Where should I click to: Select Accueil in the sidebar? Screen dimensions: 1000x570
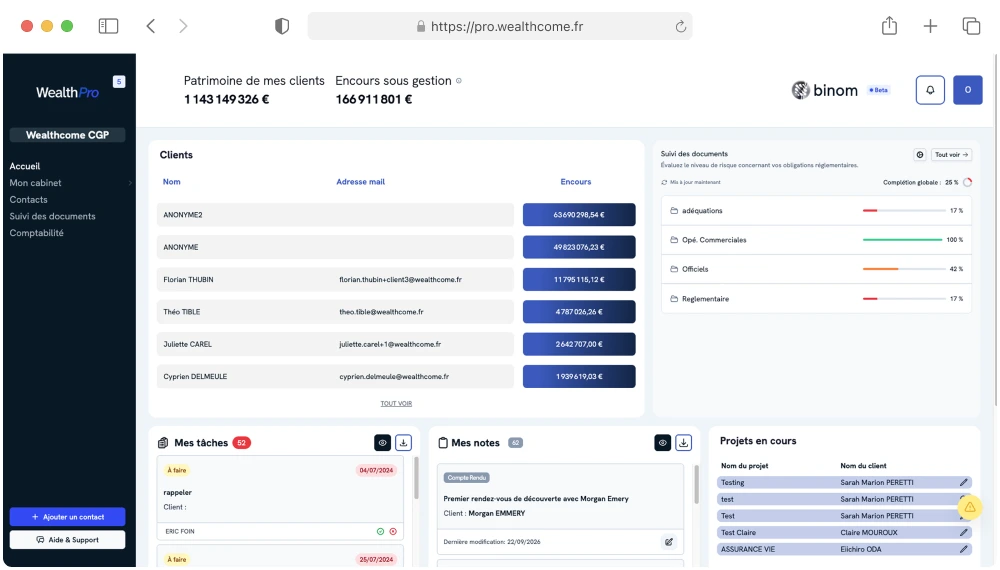pos(25,166)
